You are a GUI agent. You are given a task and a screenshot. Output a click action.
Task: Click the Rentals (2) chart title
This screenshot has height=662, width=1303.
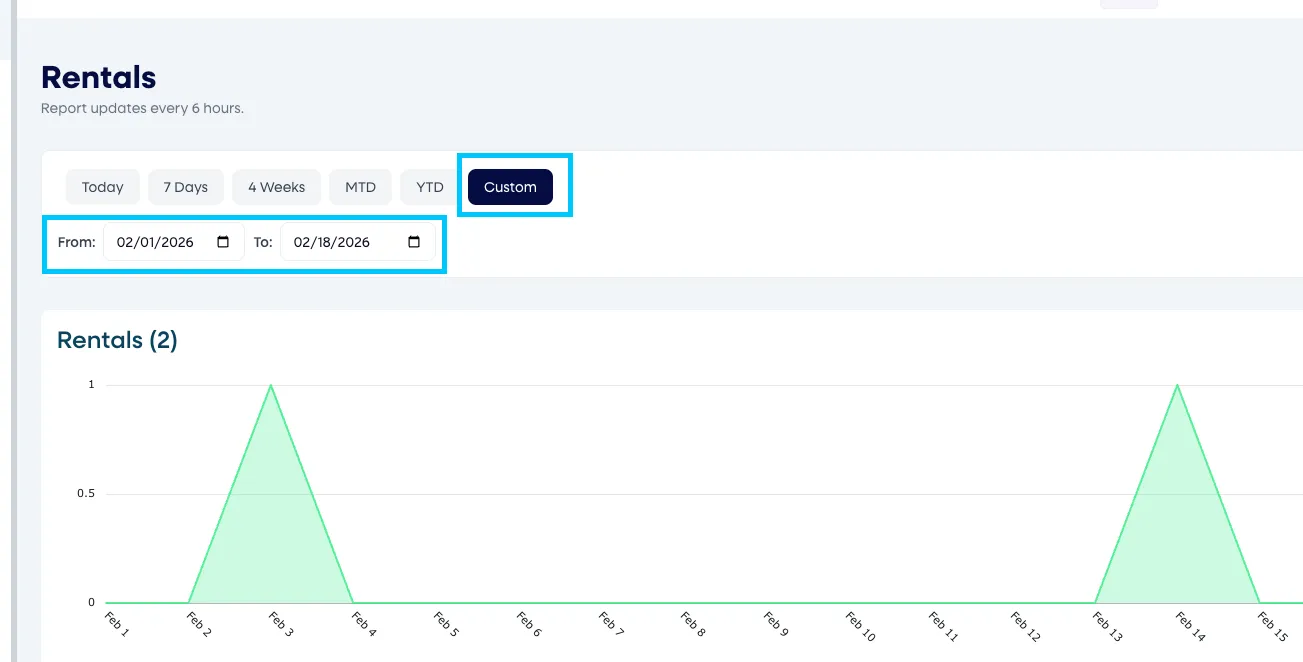point(117,340)
